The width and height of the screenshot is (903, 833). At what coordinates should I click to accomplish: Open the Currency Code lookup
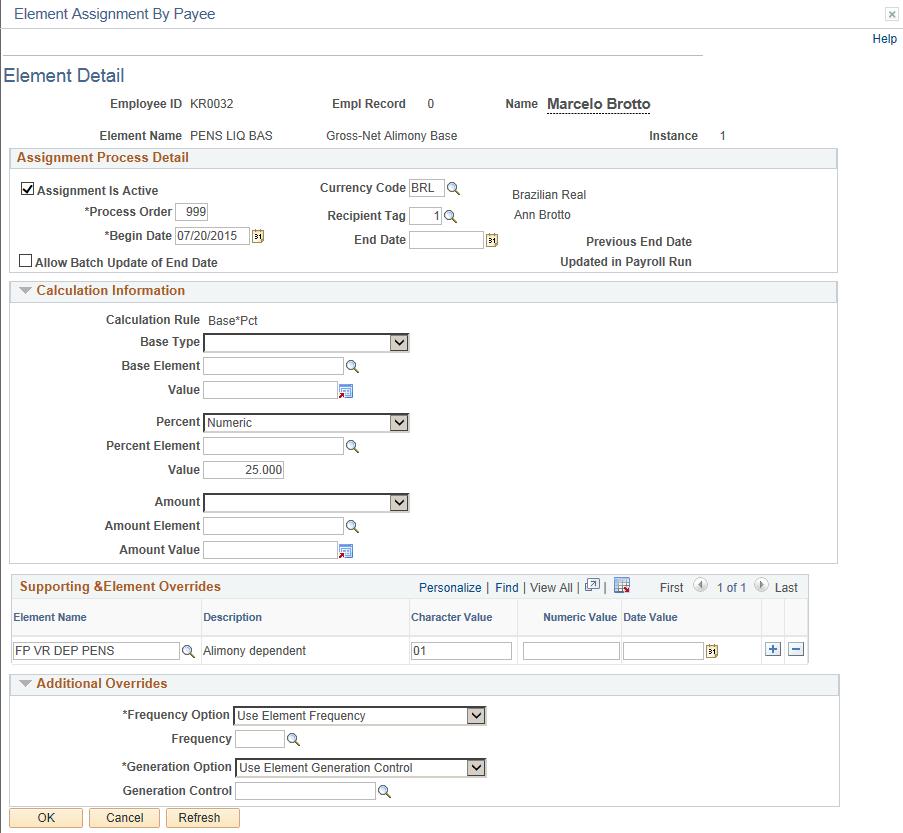coord(455,188)
